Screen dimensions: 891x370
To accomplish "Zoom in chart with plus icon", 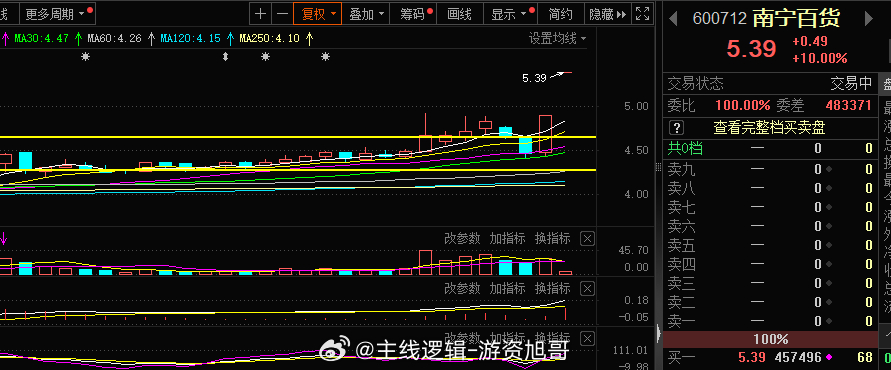I will click(260, 14).
